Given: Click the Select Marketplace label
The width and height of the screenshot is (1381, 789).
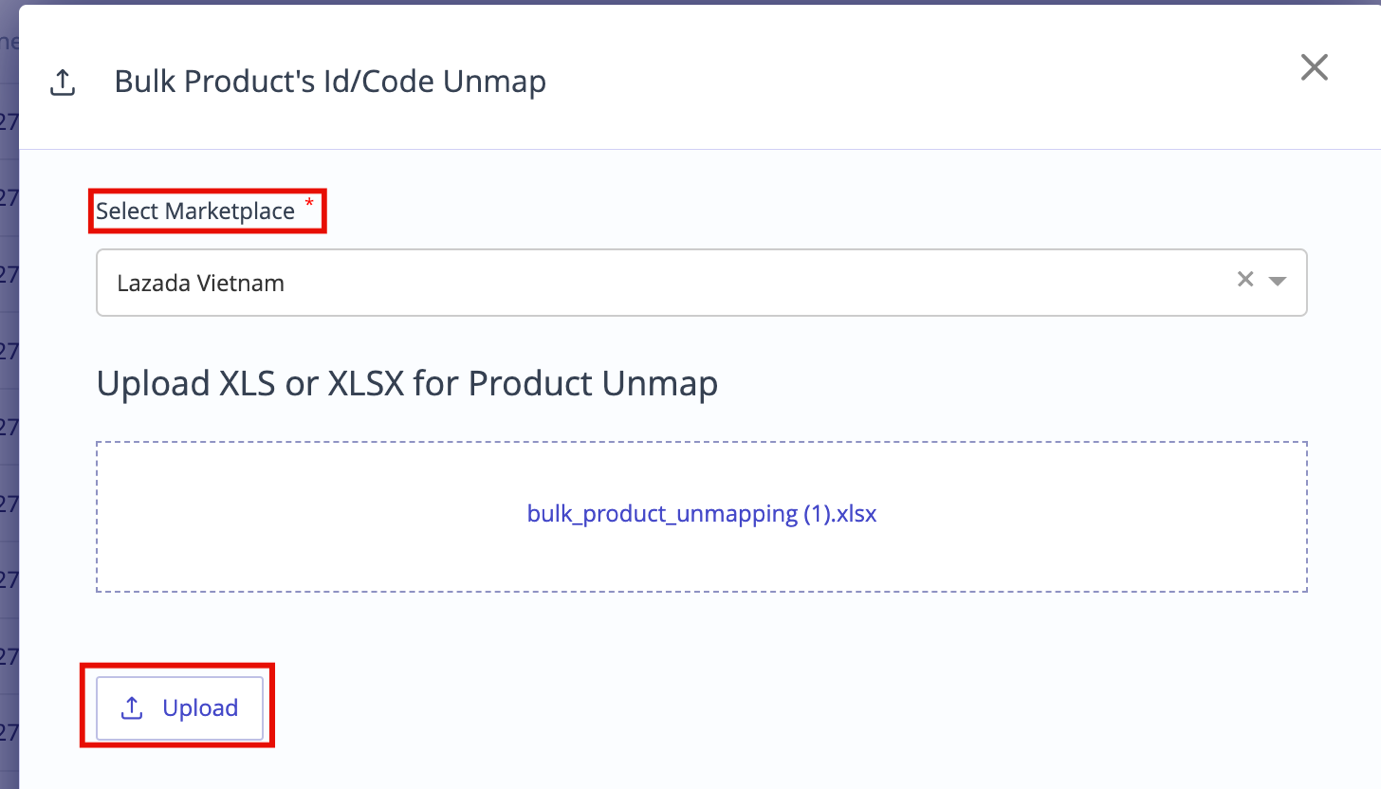Looking at the screenshot, I should tap(195, 211).
